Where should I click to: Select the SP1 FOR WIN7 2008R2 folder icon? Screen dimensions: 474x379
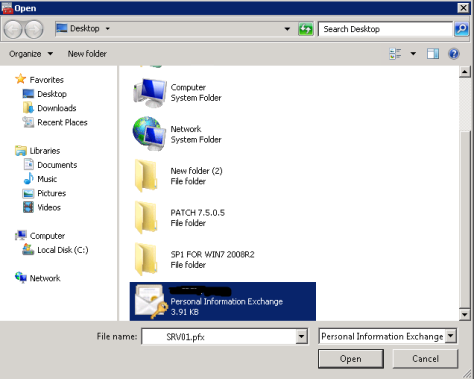(x=146, y=259)
